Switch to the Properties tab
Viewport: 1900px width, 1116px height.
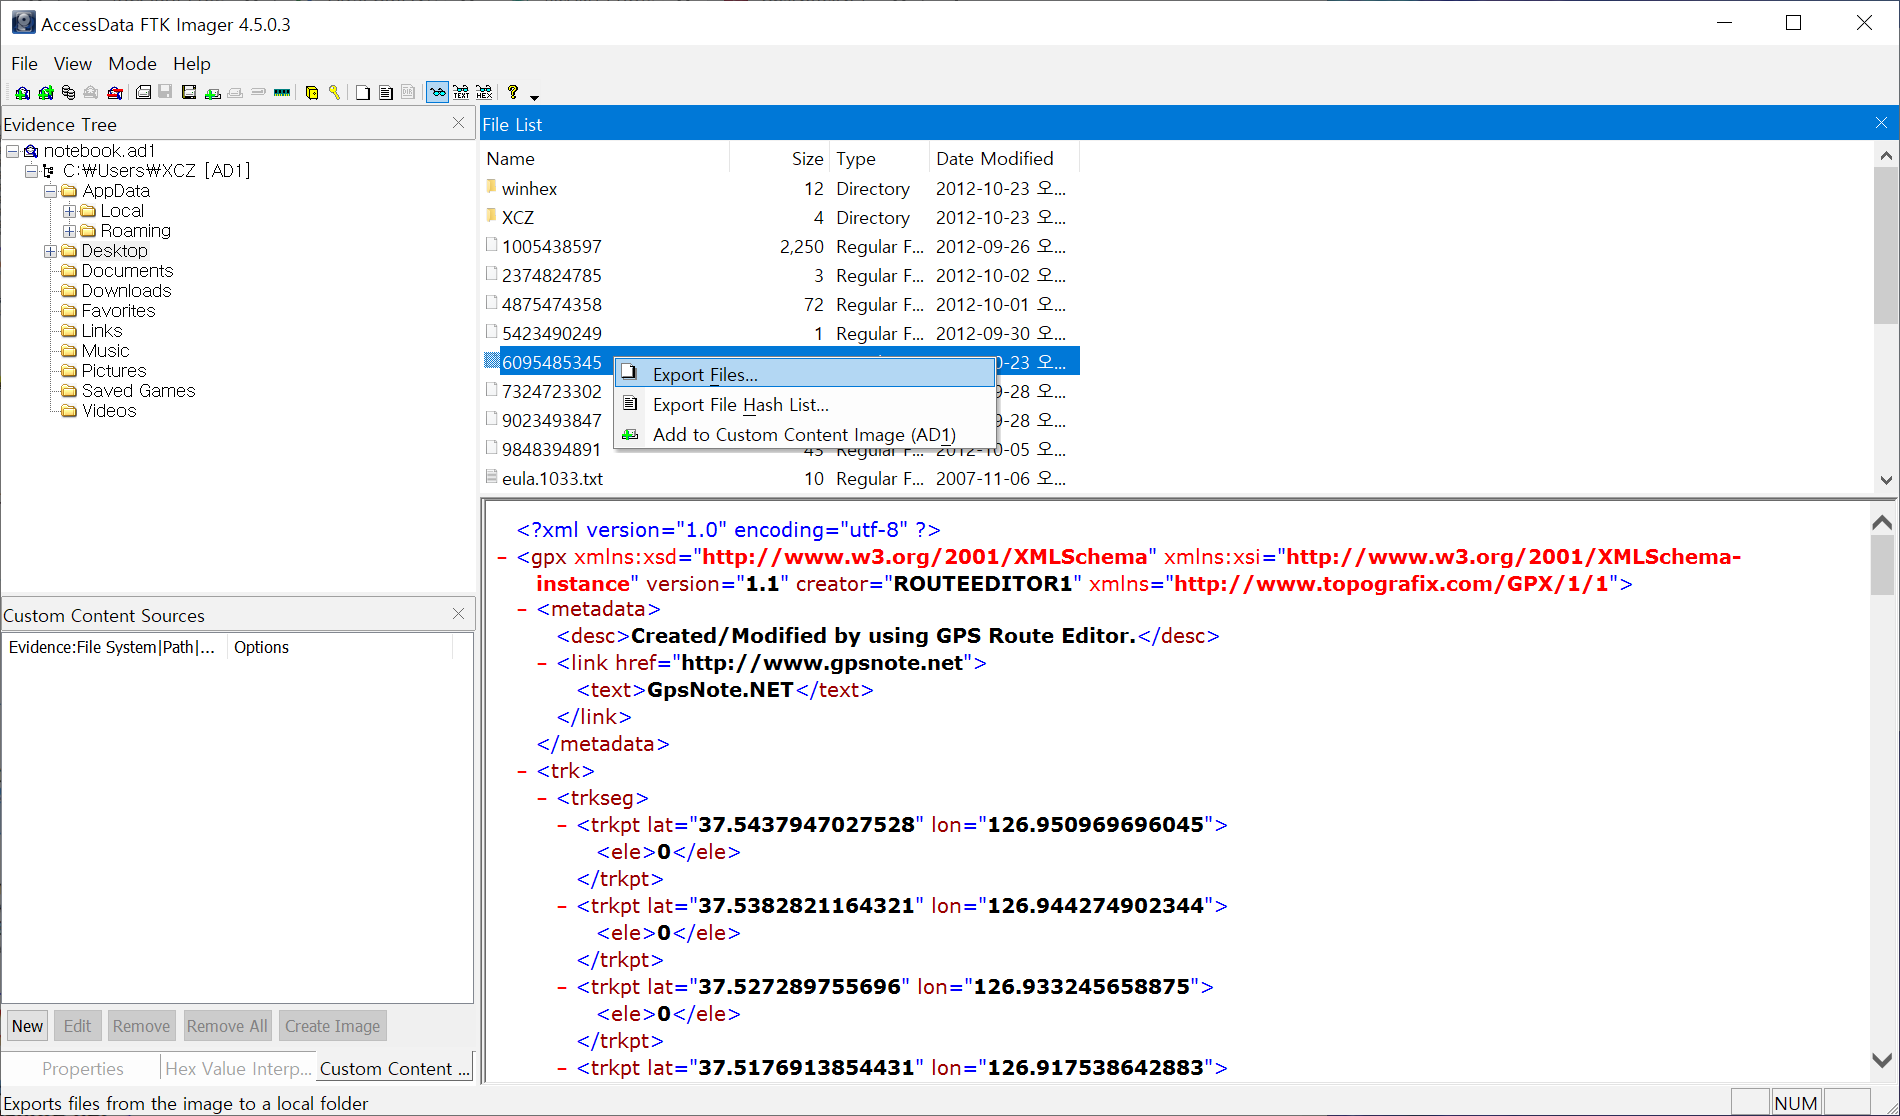82,1068
